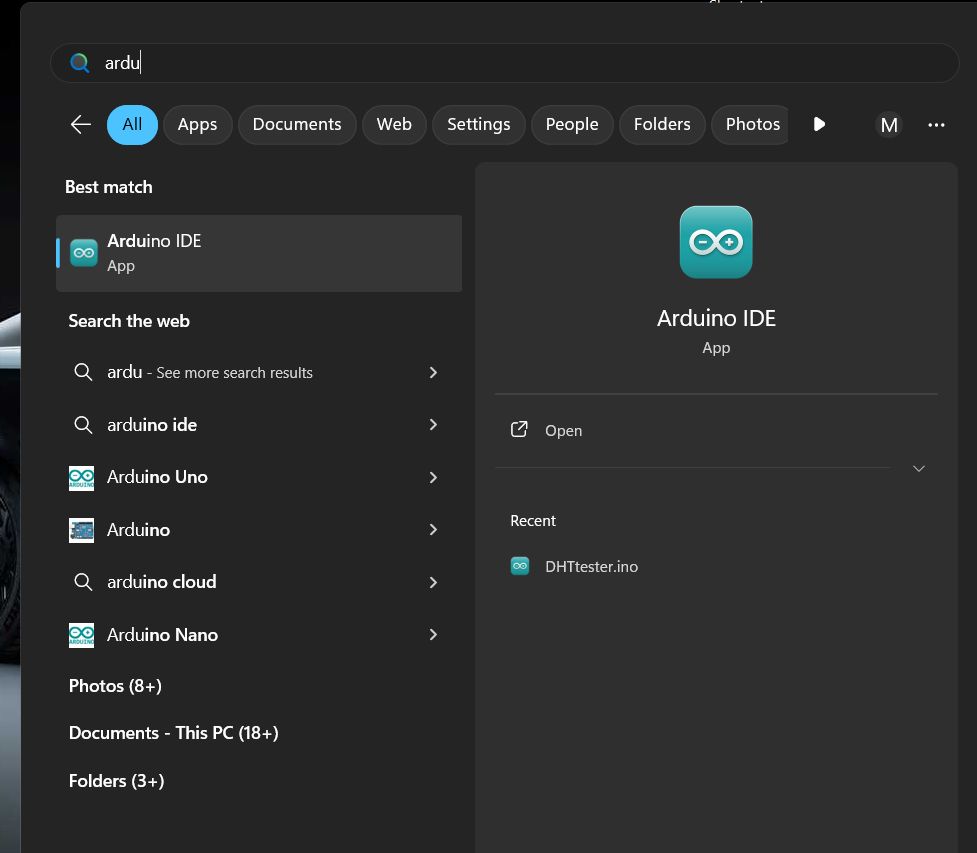
Task: Click the Arduino board thumbnail icon
Action: (82, 530)
